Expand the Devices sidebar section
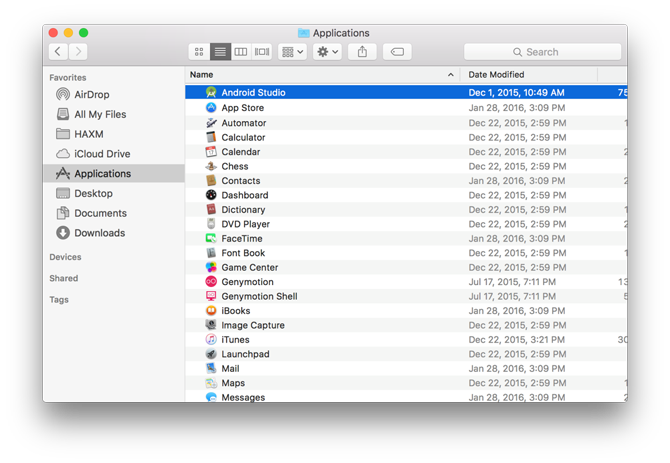670x463 pixels. tap(65, 257)
